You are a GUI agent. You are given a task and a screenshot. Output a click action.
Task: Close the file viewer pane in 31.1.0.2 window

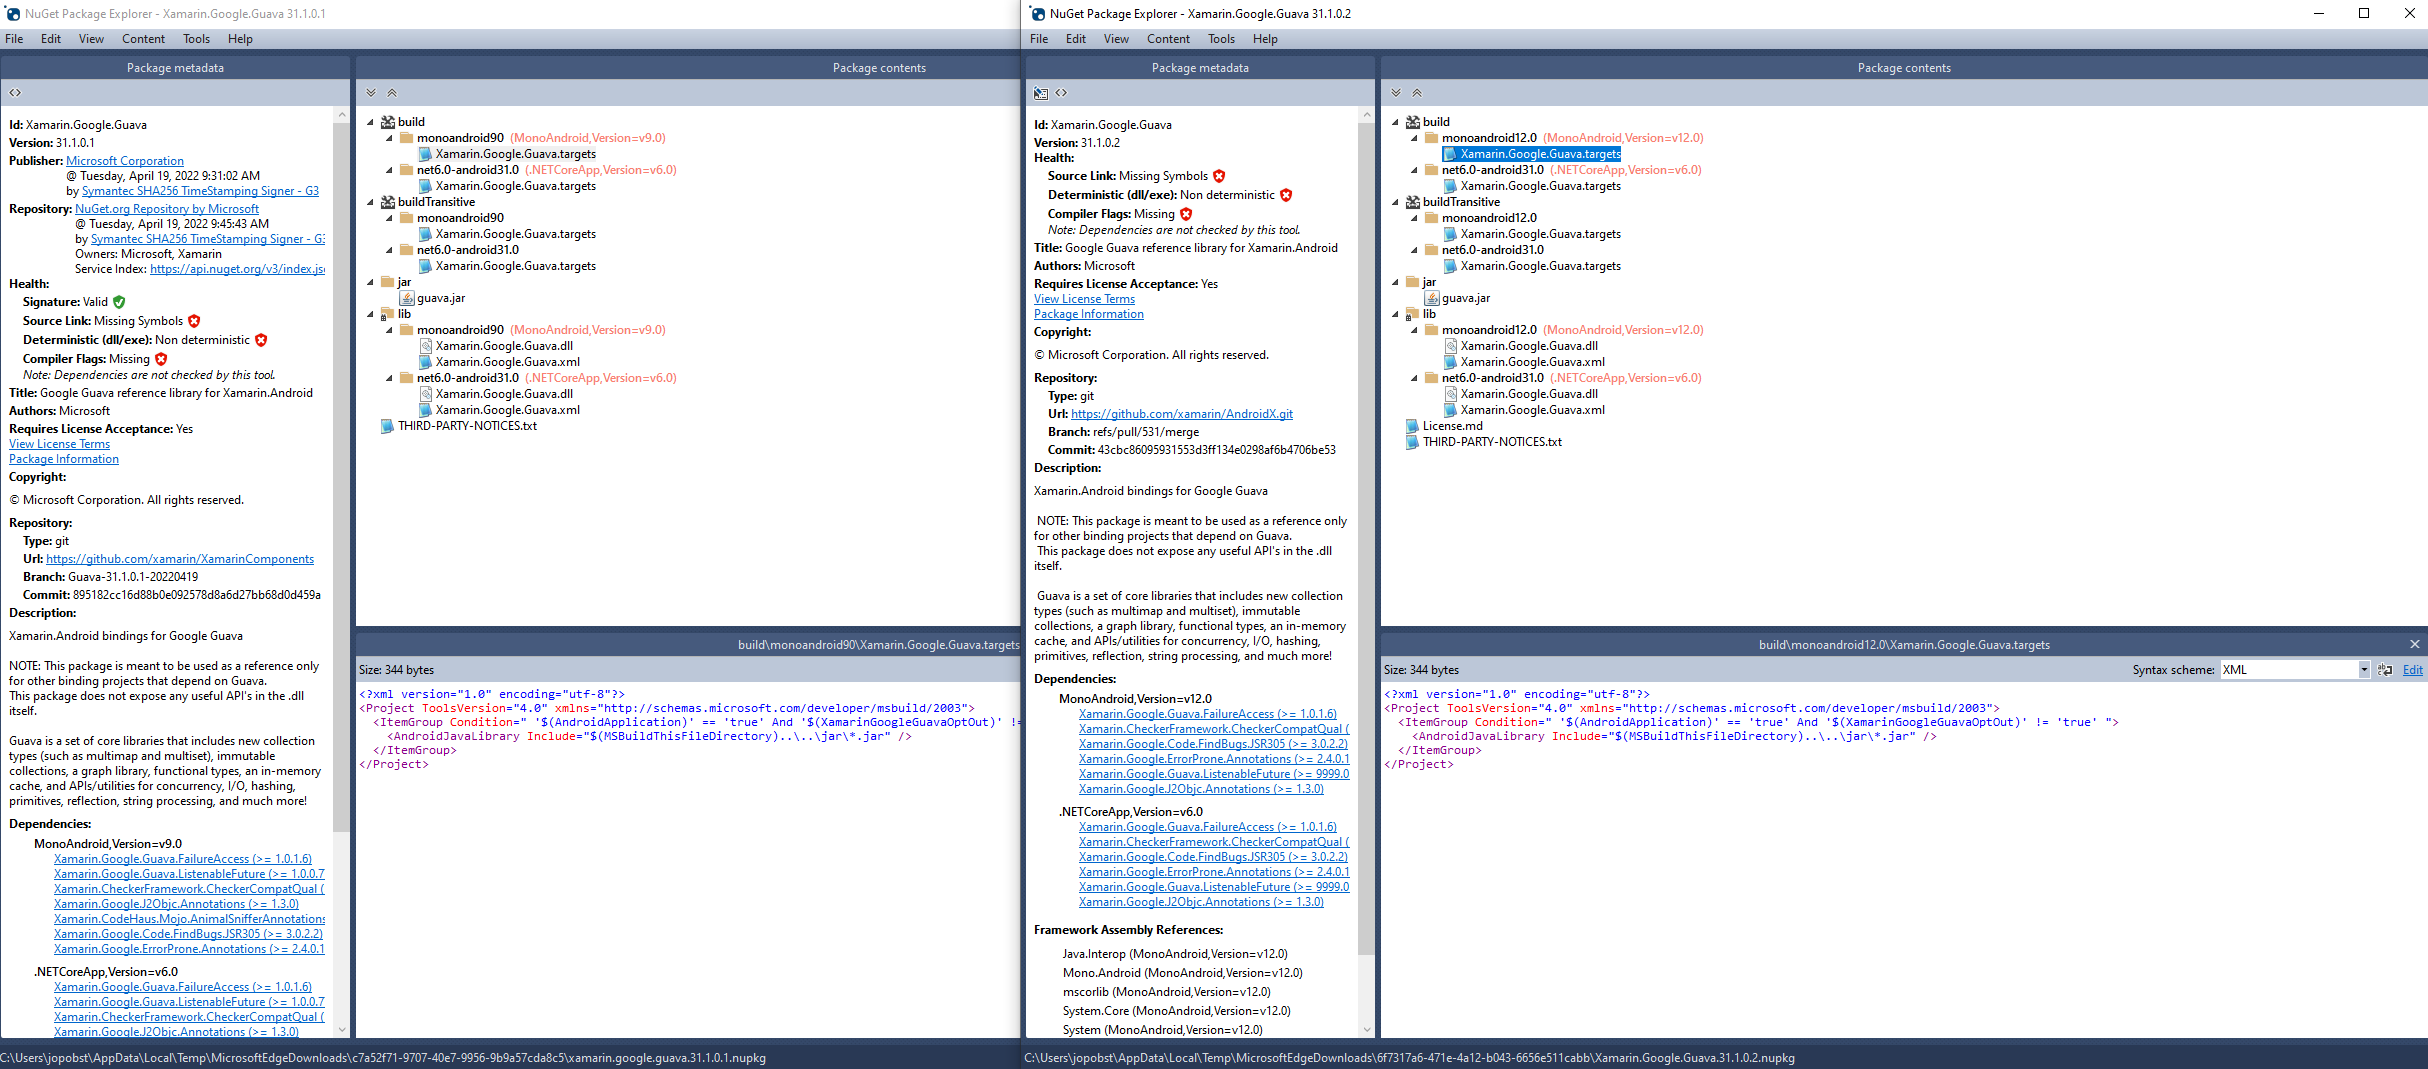point(2415,644)
